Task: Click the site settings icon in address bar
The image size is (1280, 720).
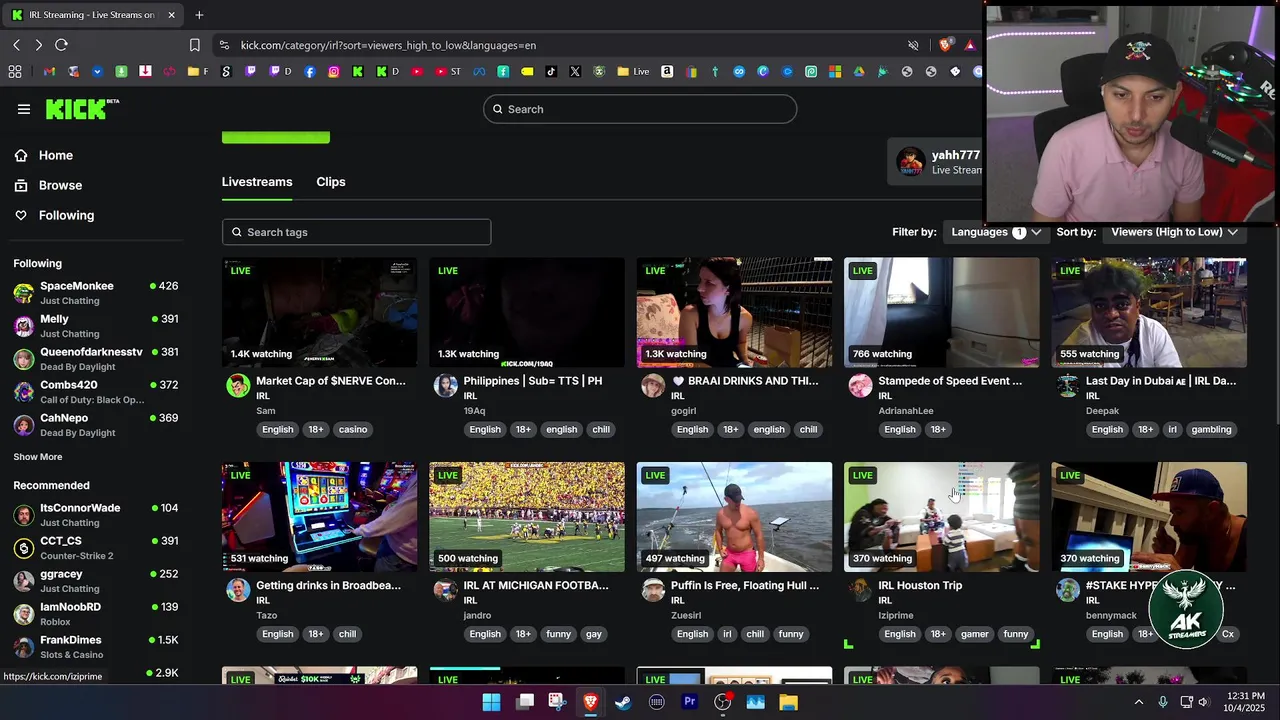Action: click(x=224, y=45)
